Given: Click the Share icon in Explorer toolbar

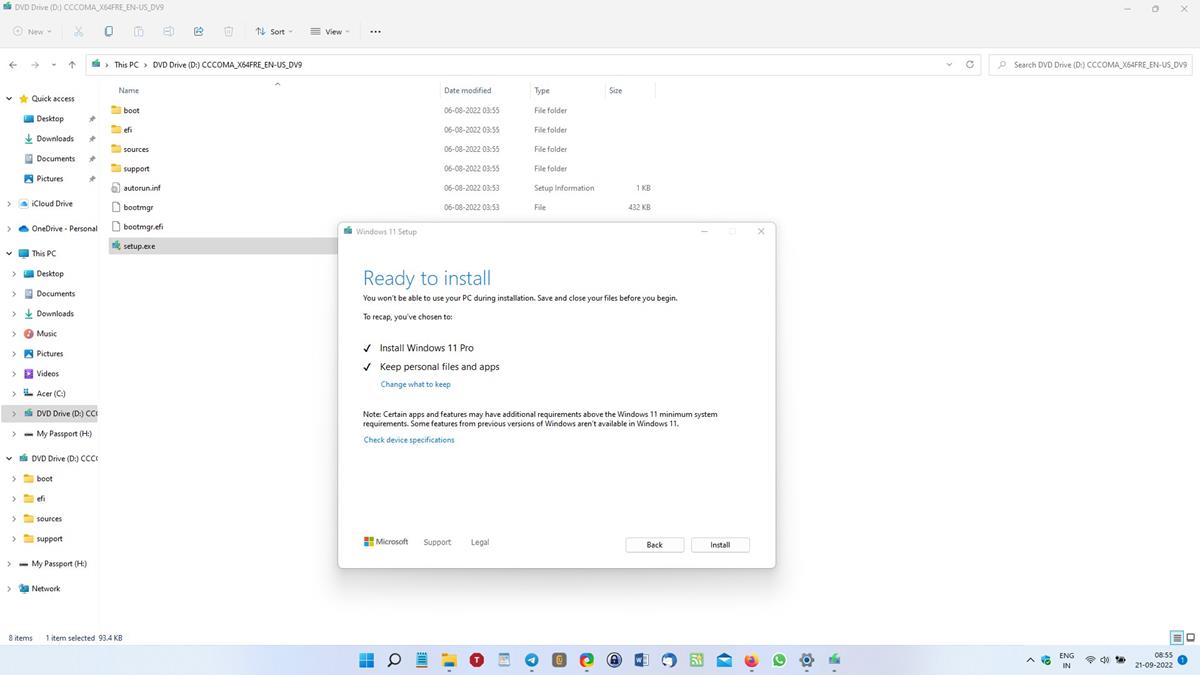Looking at the screenshot, I should pos(198,31).
